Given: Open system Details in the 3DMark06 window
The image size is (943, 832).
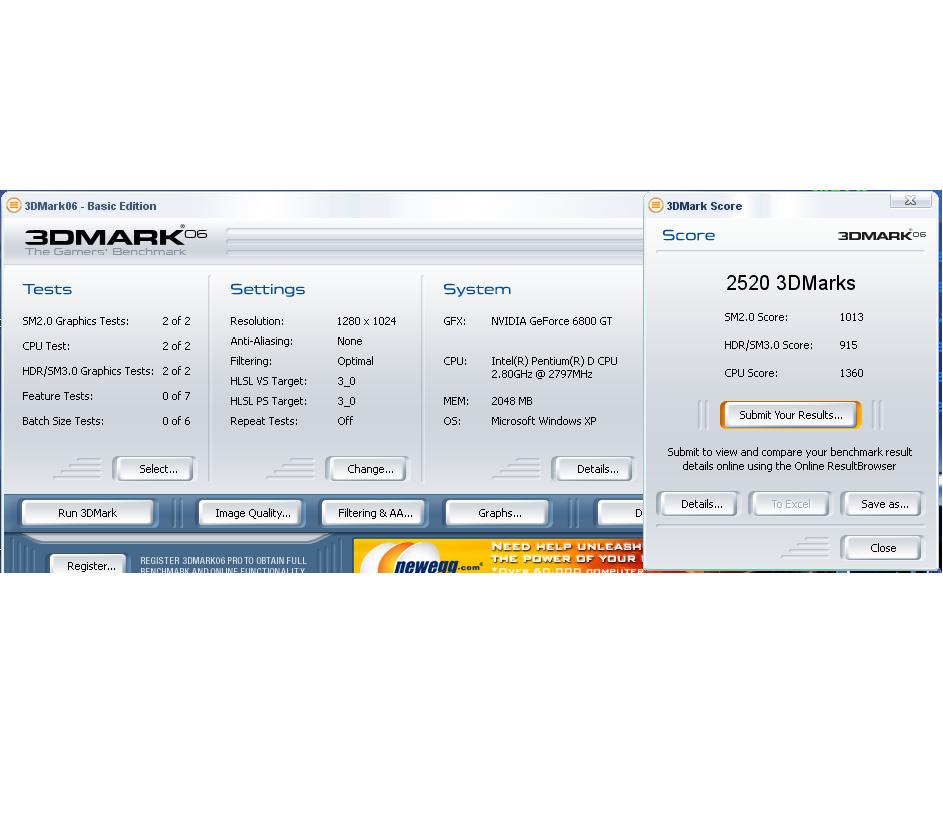Looking at the screenshot, I should (592, 469).
